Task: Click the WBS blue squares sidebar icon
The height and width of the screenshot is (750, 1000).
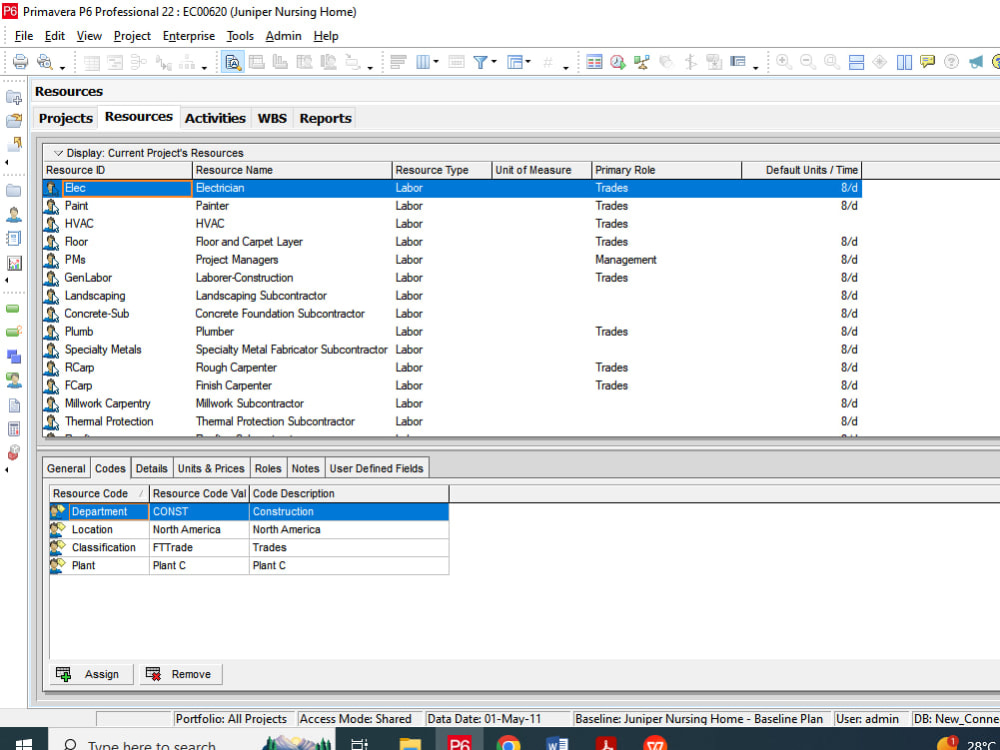Action: 13,357
